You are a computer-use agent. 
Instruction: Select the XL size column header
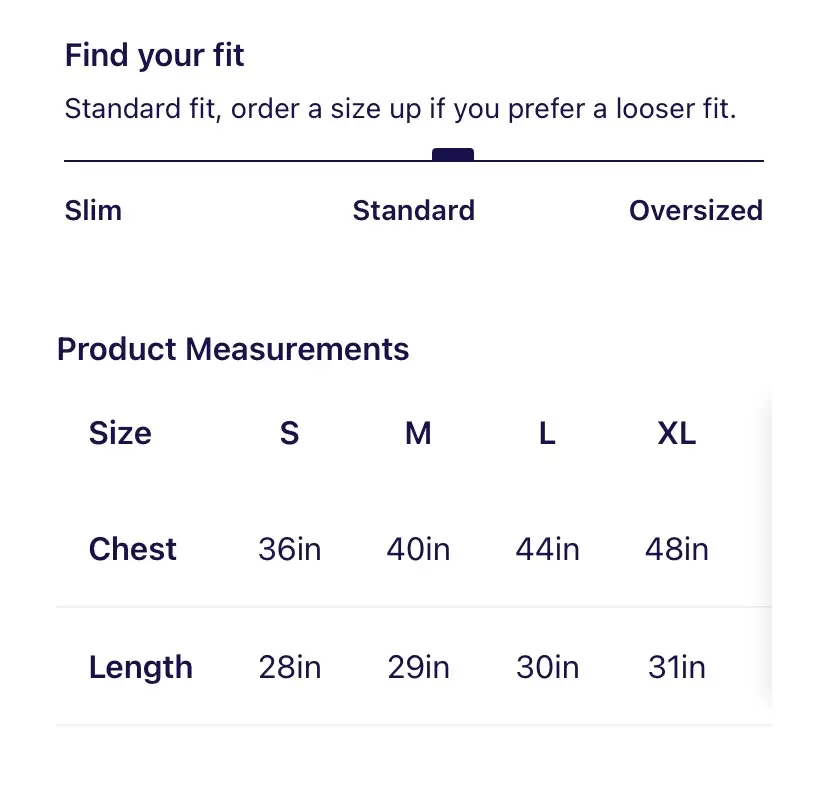[677, 433]
